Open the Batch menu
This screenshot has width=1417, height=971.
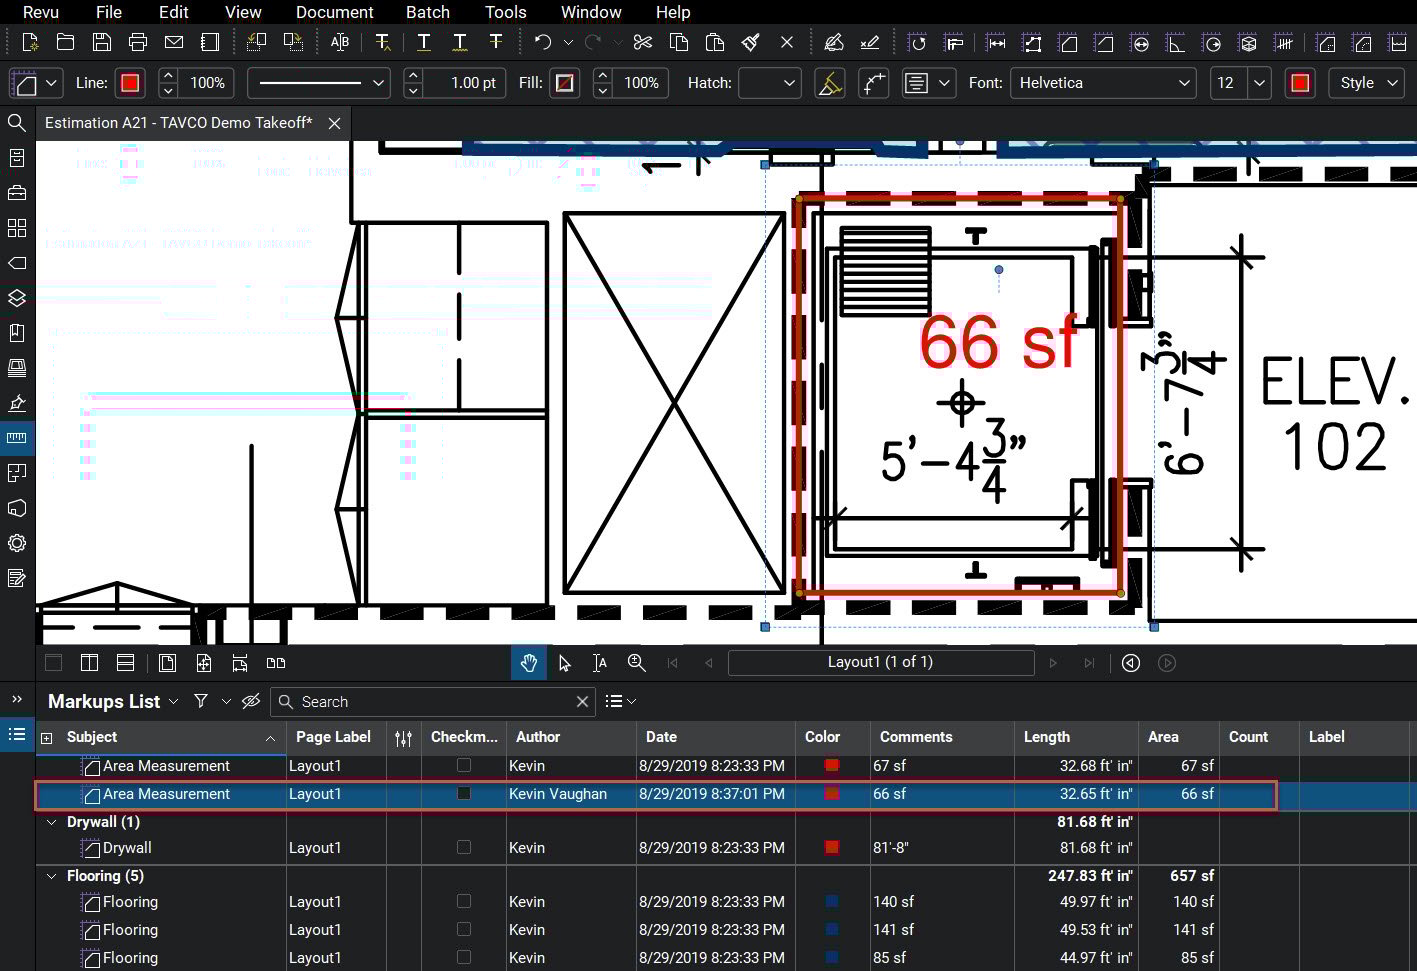coord(428,12)
